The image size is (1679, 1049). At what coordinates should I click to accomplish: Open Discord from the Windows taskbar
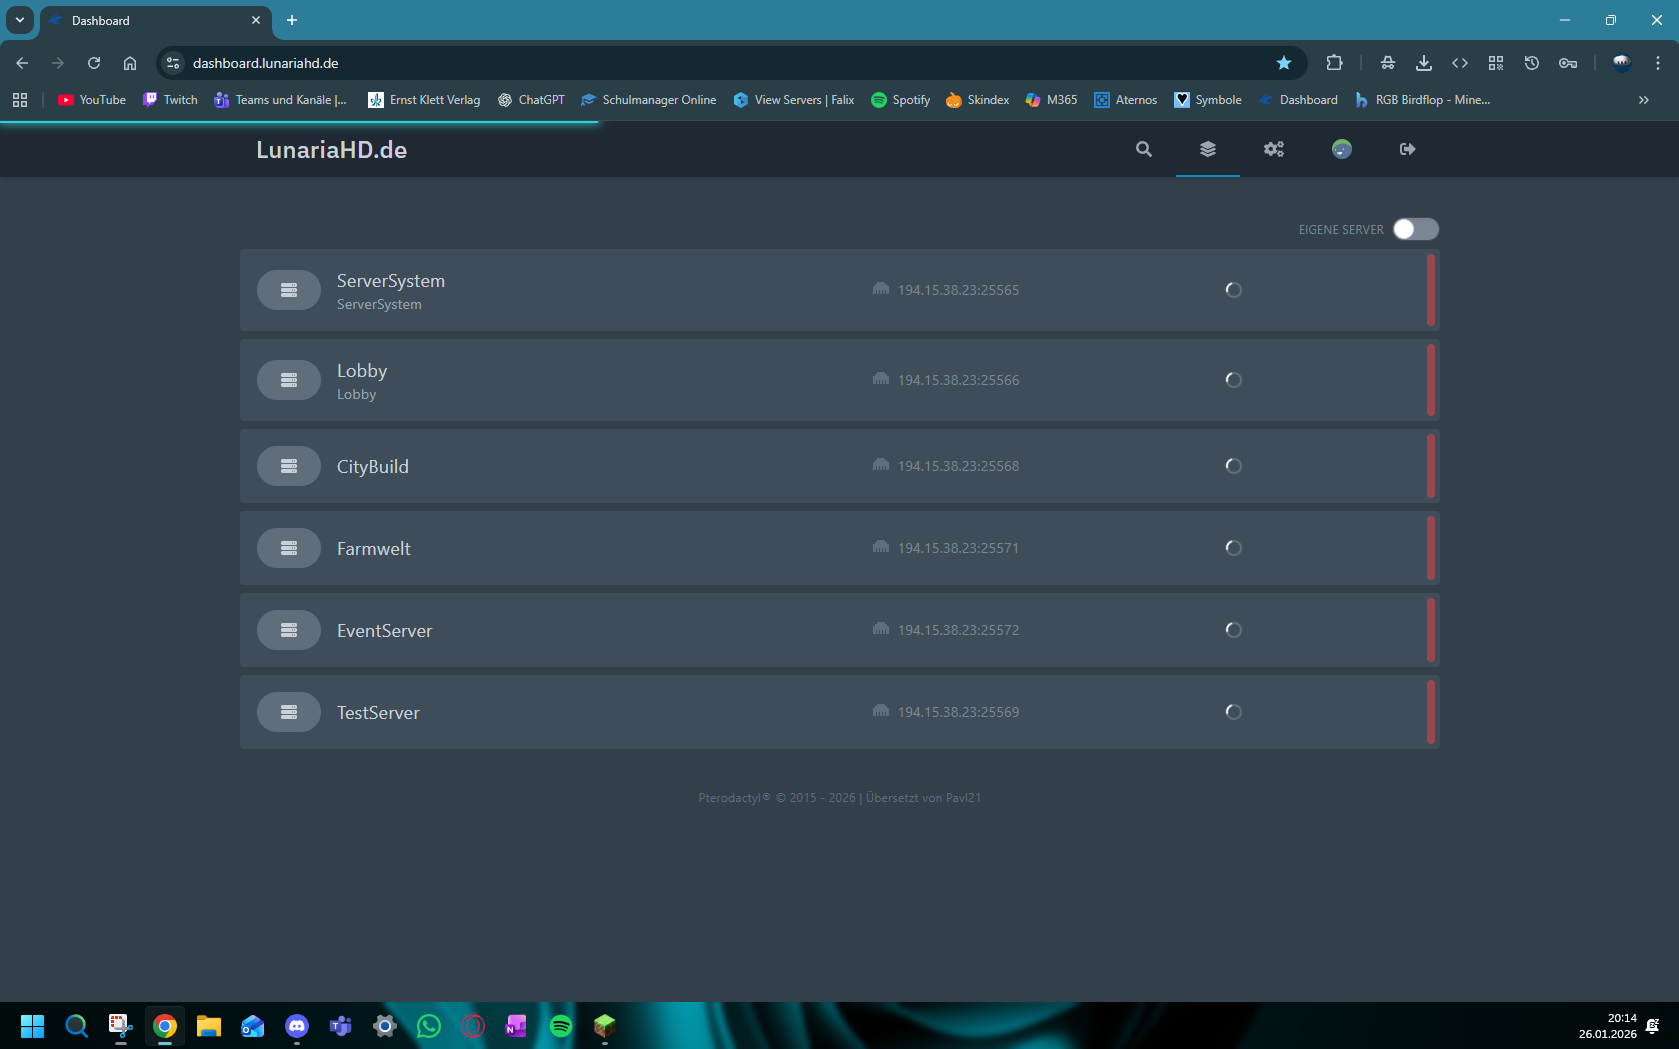(x=297, y=1026)
